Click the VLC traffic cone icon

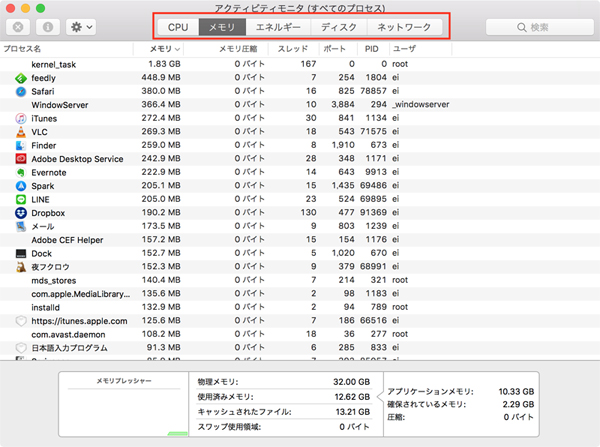coord(21,132)
